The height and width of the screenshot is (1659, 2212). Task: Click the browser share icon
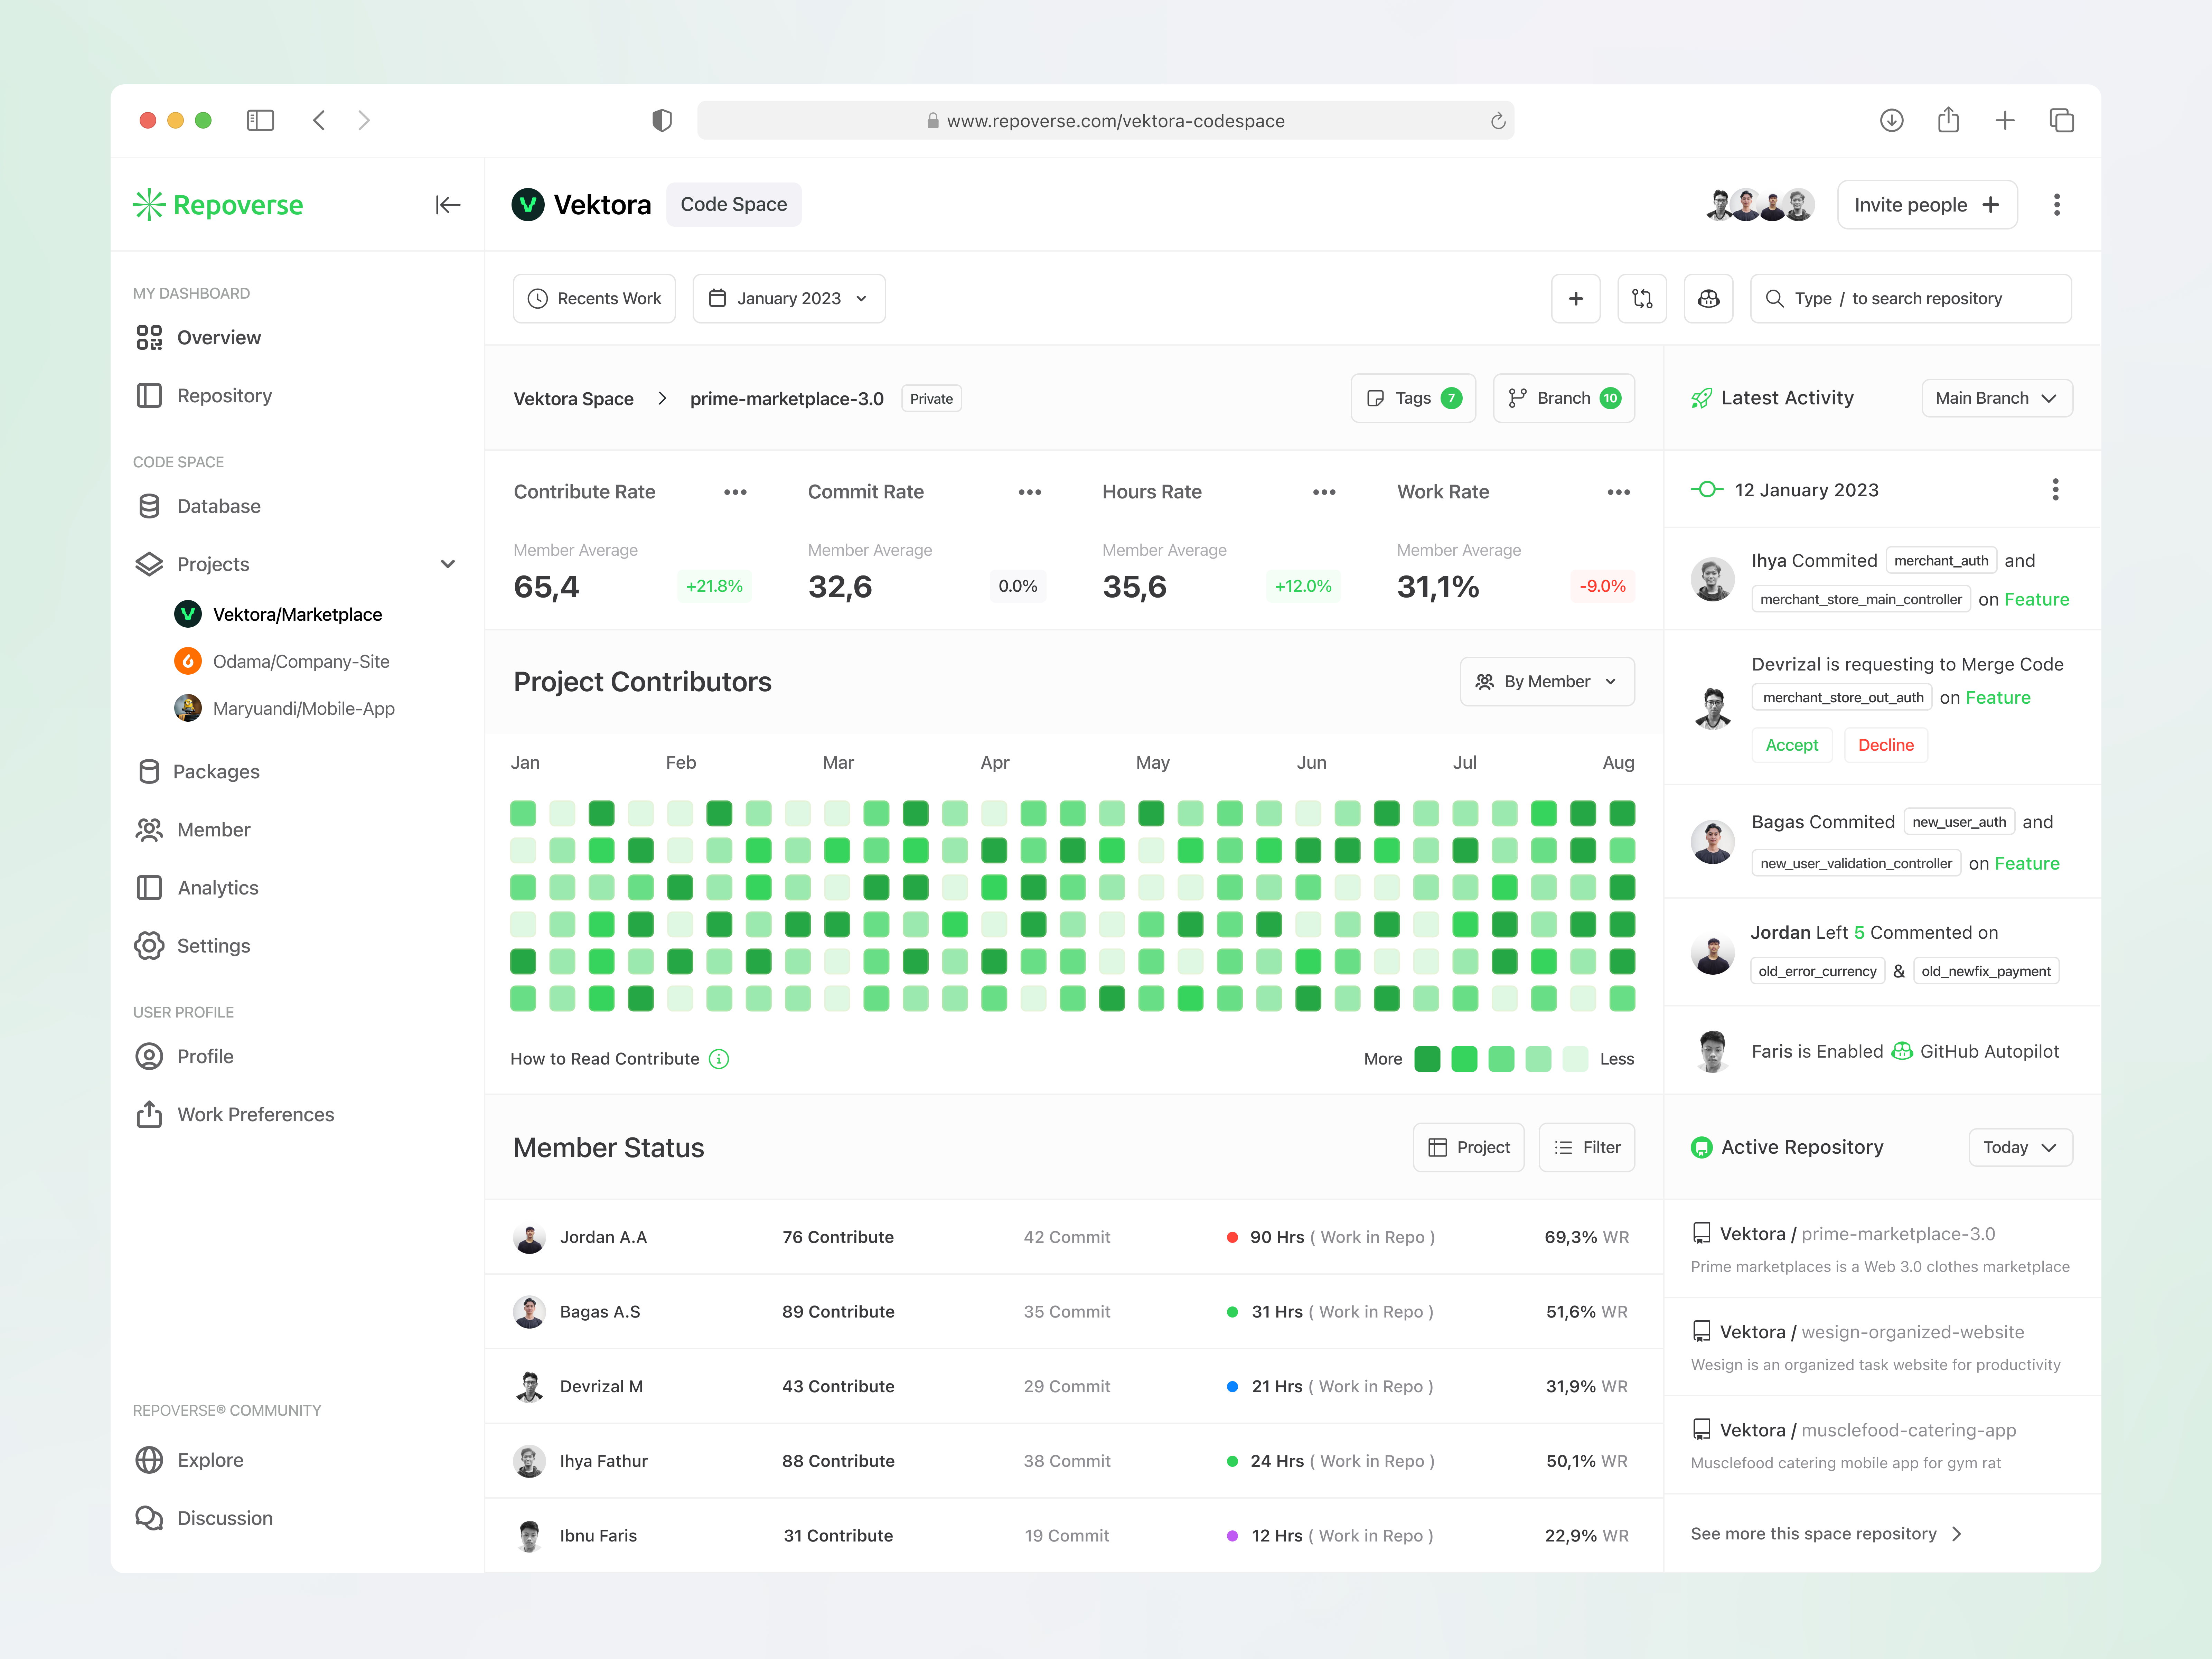(x=1948, y=120)
